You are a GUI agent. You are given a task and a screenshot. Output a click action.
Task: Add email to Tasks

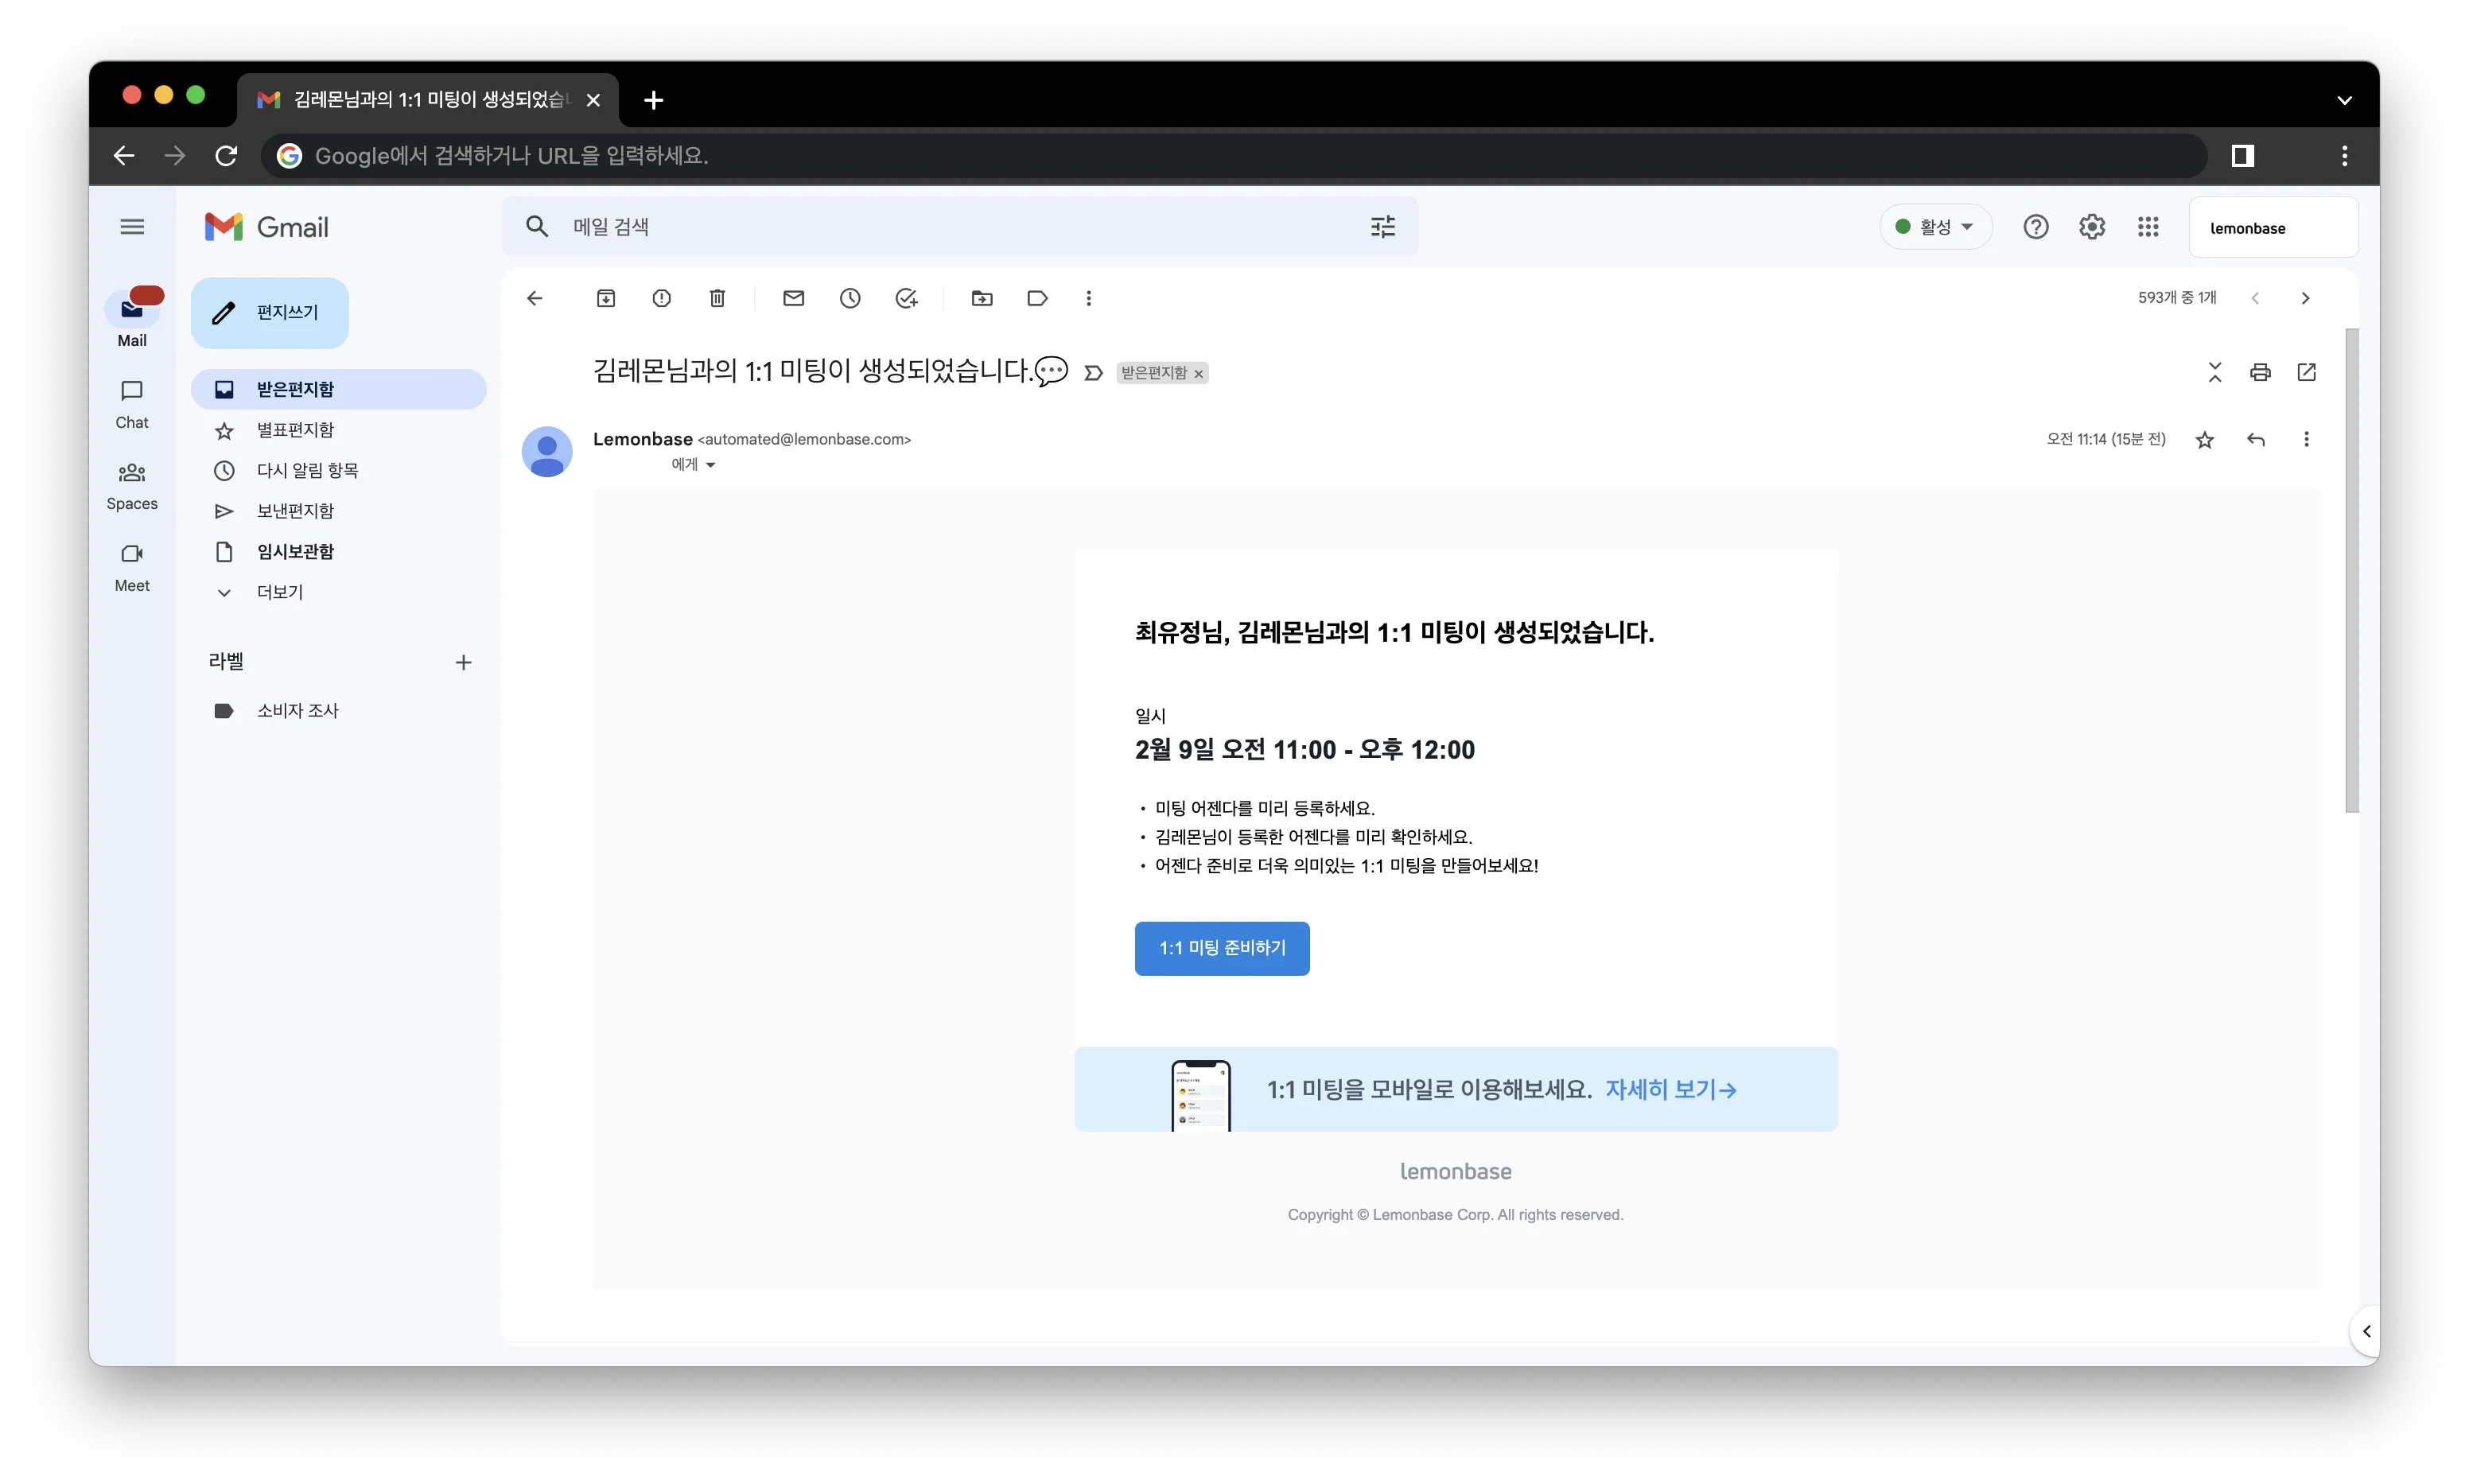pos(907,298)
